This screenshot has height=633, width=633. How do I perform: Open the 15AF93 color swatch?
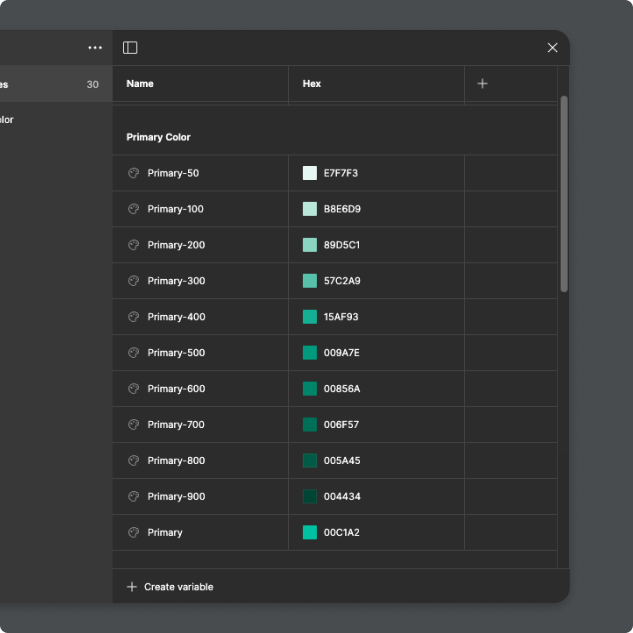pos(310,317)
